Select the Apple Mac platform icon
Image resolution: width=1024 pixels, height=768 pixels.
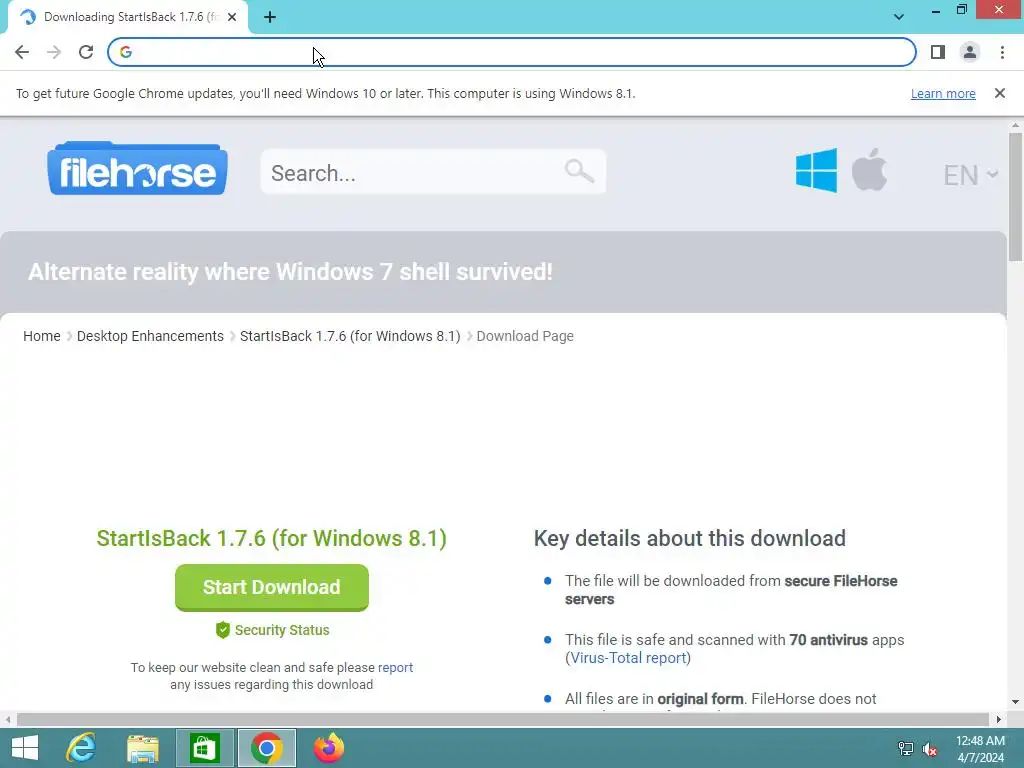[x=869, y=170]
